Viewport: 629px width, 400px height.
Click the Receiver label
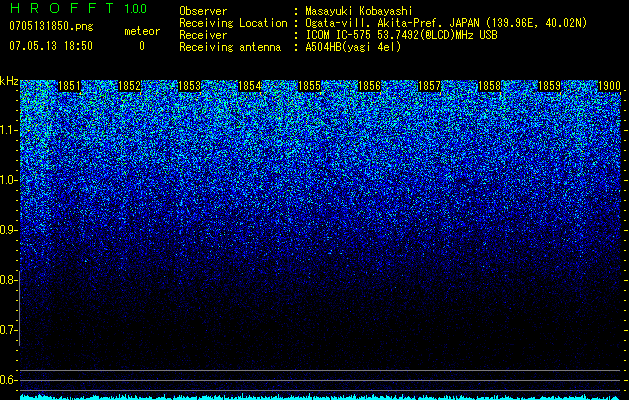click(203, 35)
